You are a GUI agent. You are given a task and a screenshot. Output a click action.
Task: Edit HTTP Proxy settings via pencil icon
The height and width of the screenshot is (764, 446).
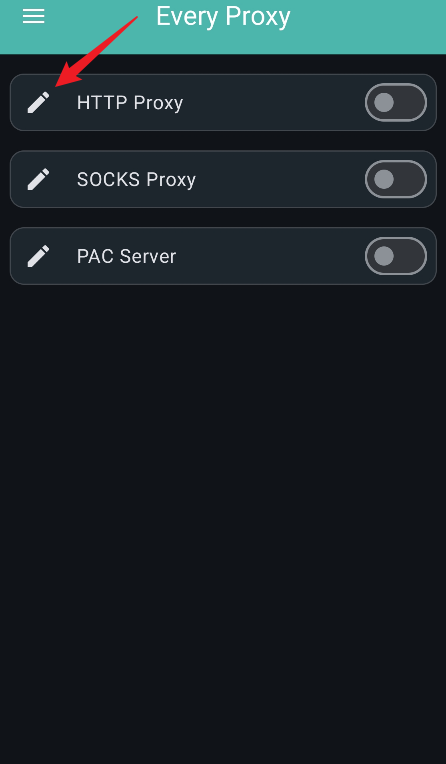click(39, 102)
